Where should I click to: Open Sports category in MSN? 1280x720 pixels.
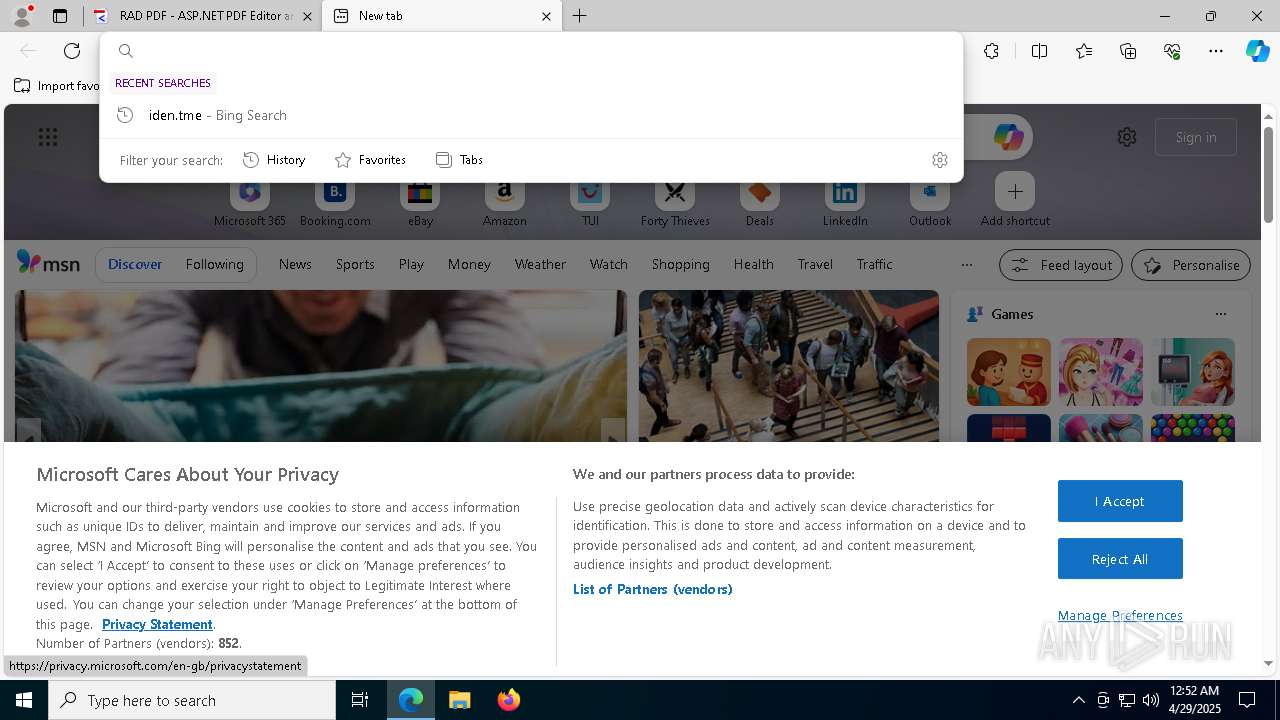pos(355,264)
